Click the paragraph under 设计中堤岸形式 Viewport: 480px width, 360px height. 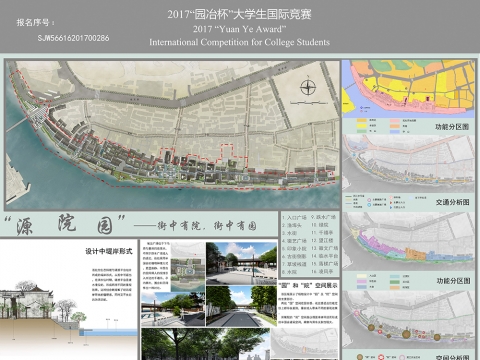(112, 284)
